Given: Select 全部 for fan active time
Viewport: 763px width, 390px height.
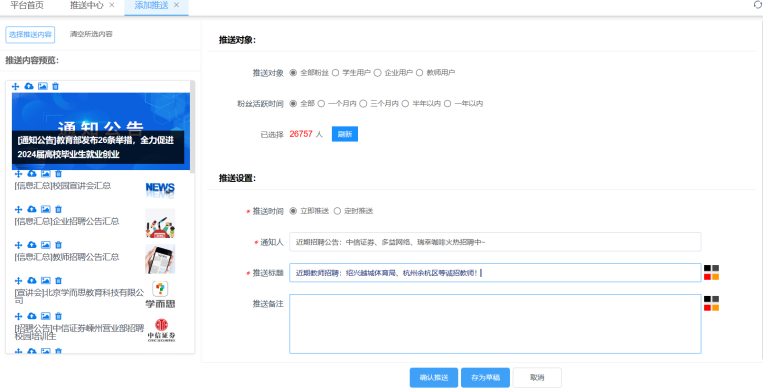Looking at the screenshot, I should 293,104.
